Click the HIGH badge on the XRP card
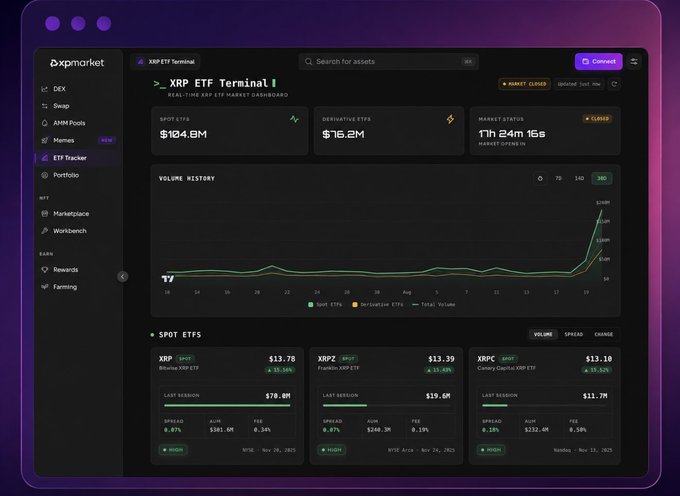The width and height of the screenshot is (680, 496). click(173, 450)
